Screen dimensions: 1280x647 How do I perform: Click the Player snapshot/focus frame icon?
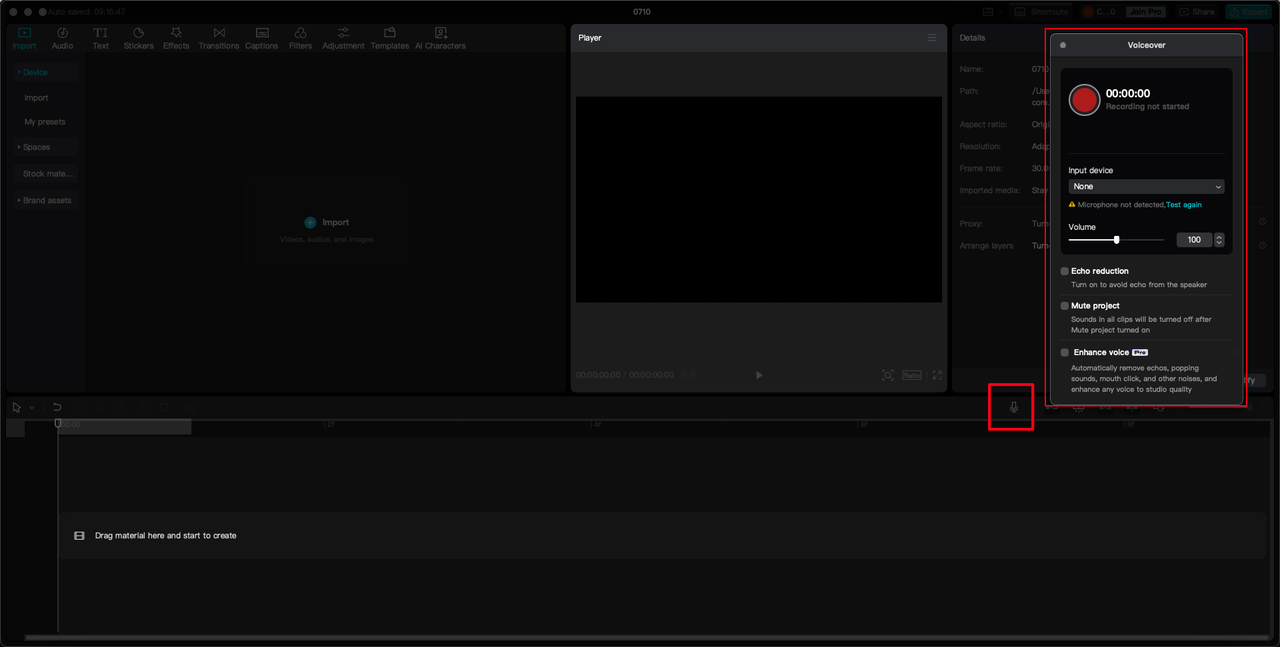pyautogui.click(x=887, y=375)
